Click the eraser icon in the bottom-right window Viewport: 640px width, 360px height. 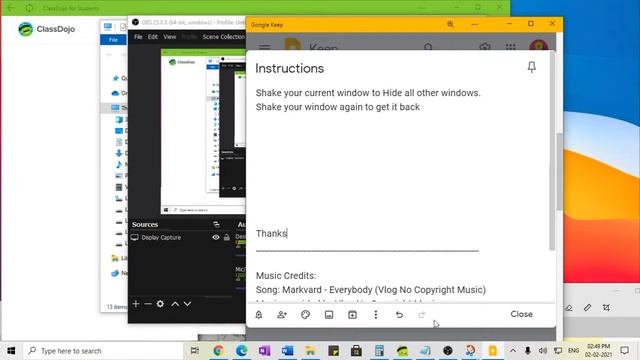tap(569, 308)
